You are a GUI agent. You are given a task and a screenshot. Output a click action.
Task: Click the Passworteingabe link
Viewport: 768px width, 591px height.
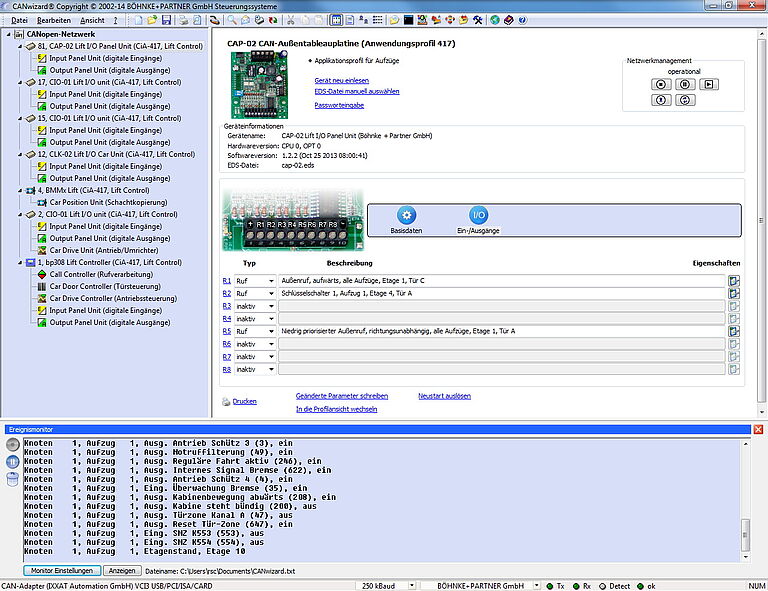tap(339, 104)
